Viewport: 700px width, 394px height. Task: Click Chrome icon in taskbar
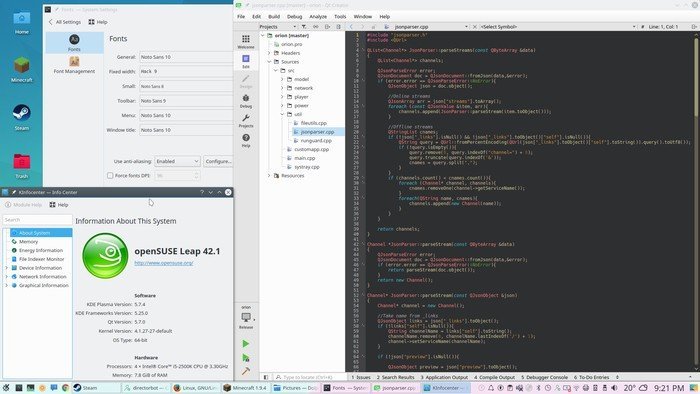tap(65, 388)
